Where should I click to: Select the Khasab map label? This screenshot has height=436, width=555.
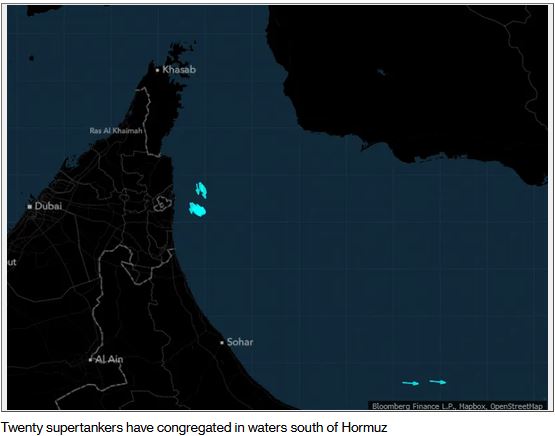(179, 70)
